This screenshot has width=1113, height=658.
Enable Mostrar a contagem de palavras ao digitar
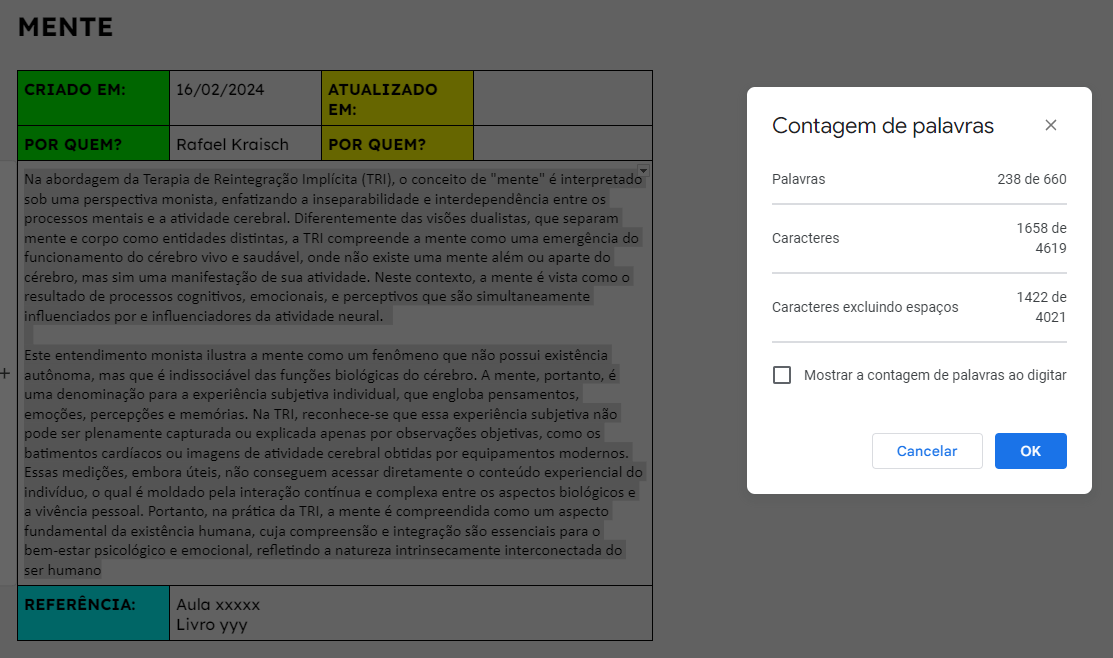click(x=782, y=375)
